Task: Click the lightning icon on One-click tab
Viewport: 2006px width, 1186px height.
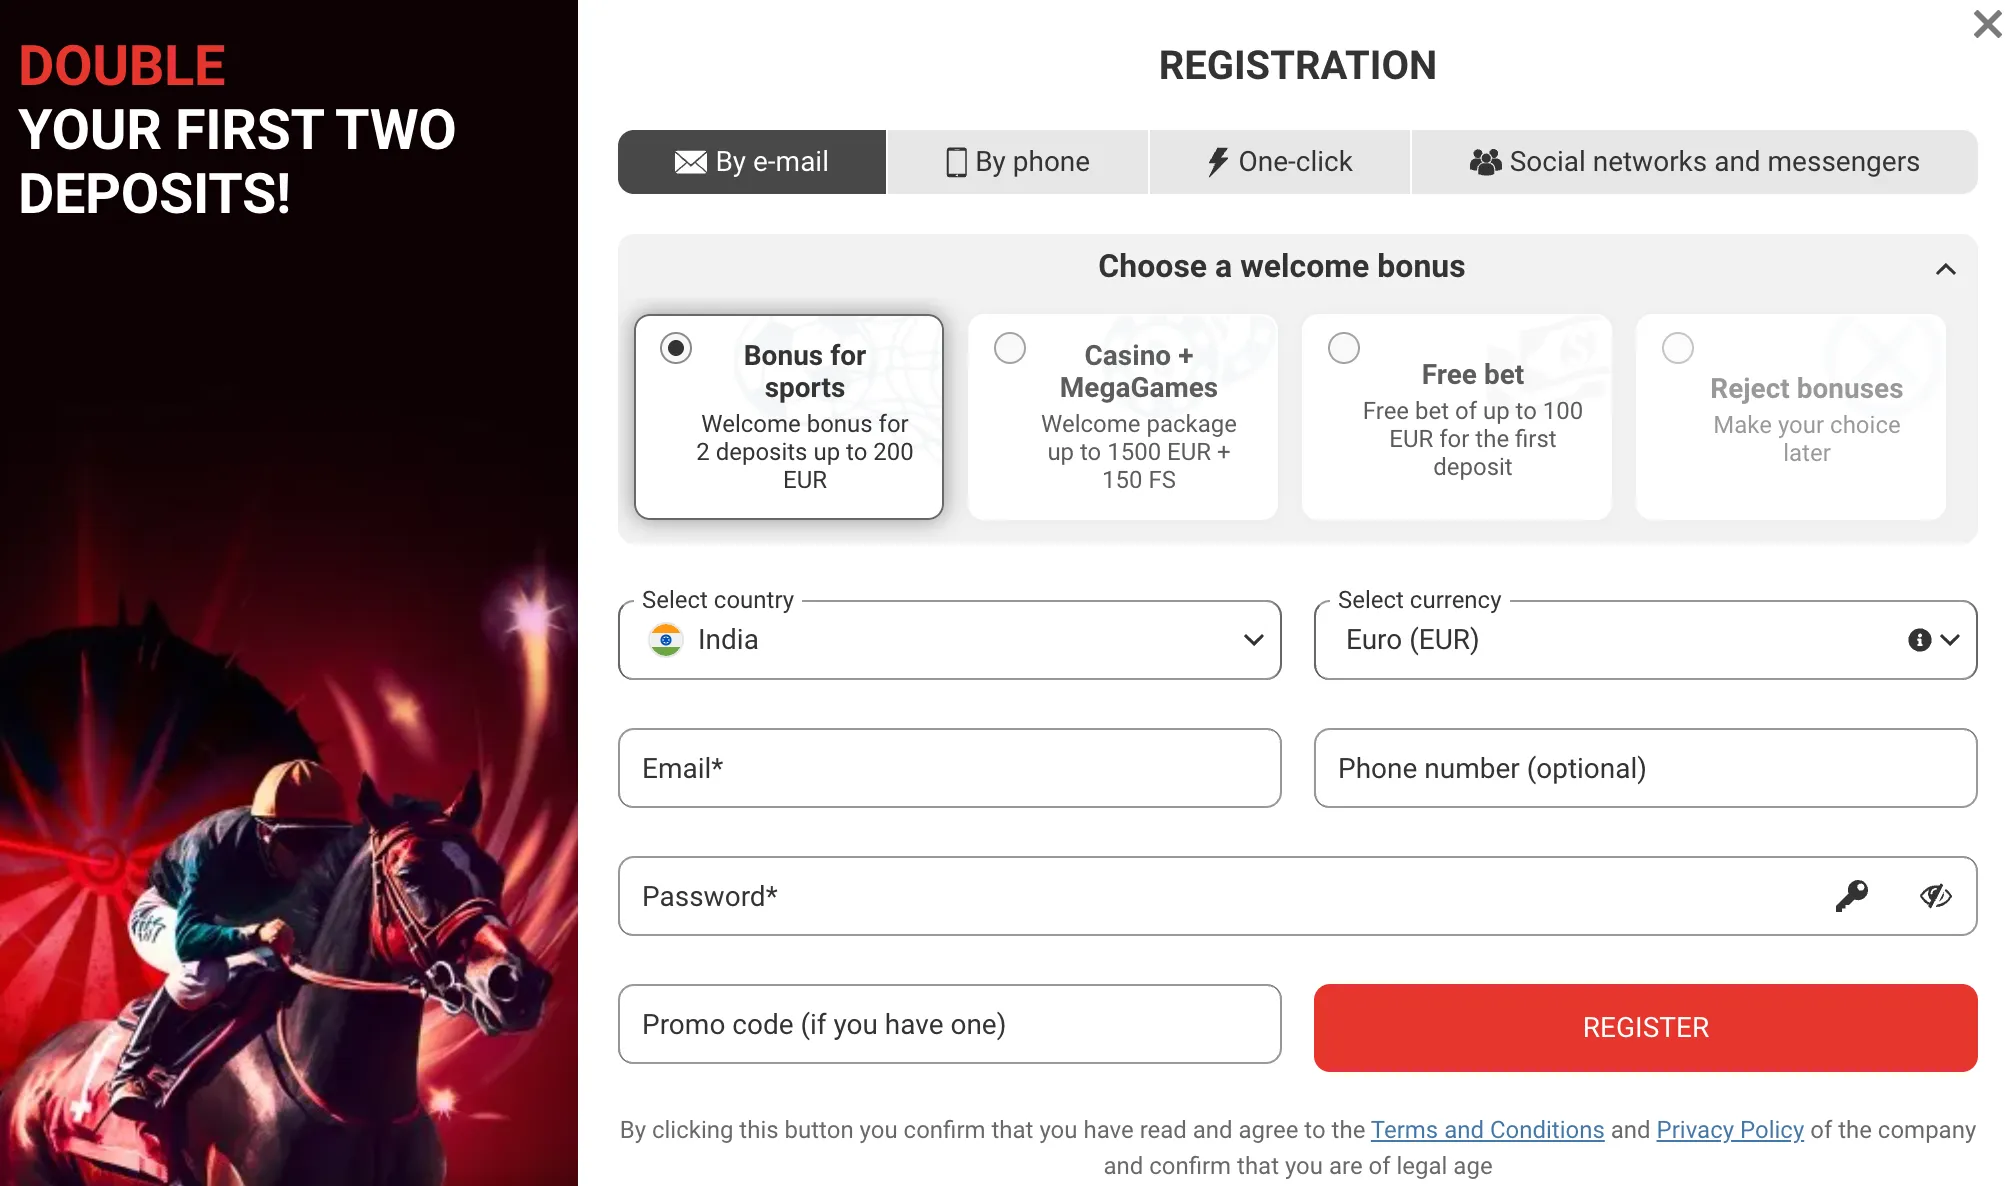Action: (1218, 161)
